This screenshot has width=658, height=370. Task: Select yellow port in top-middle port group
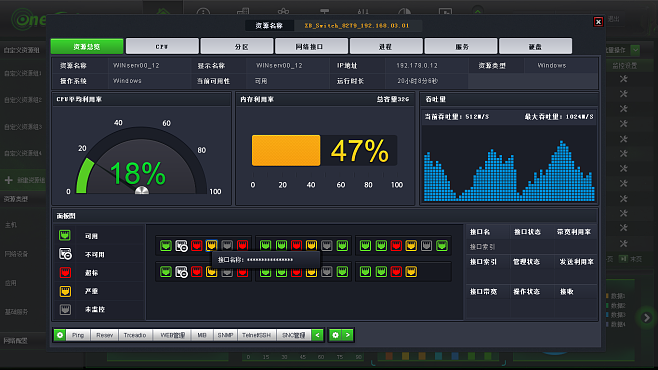[311, 245]
